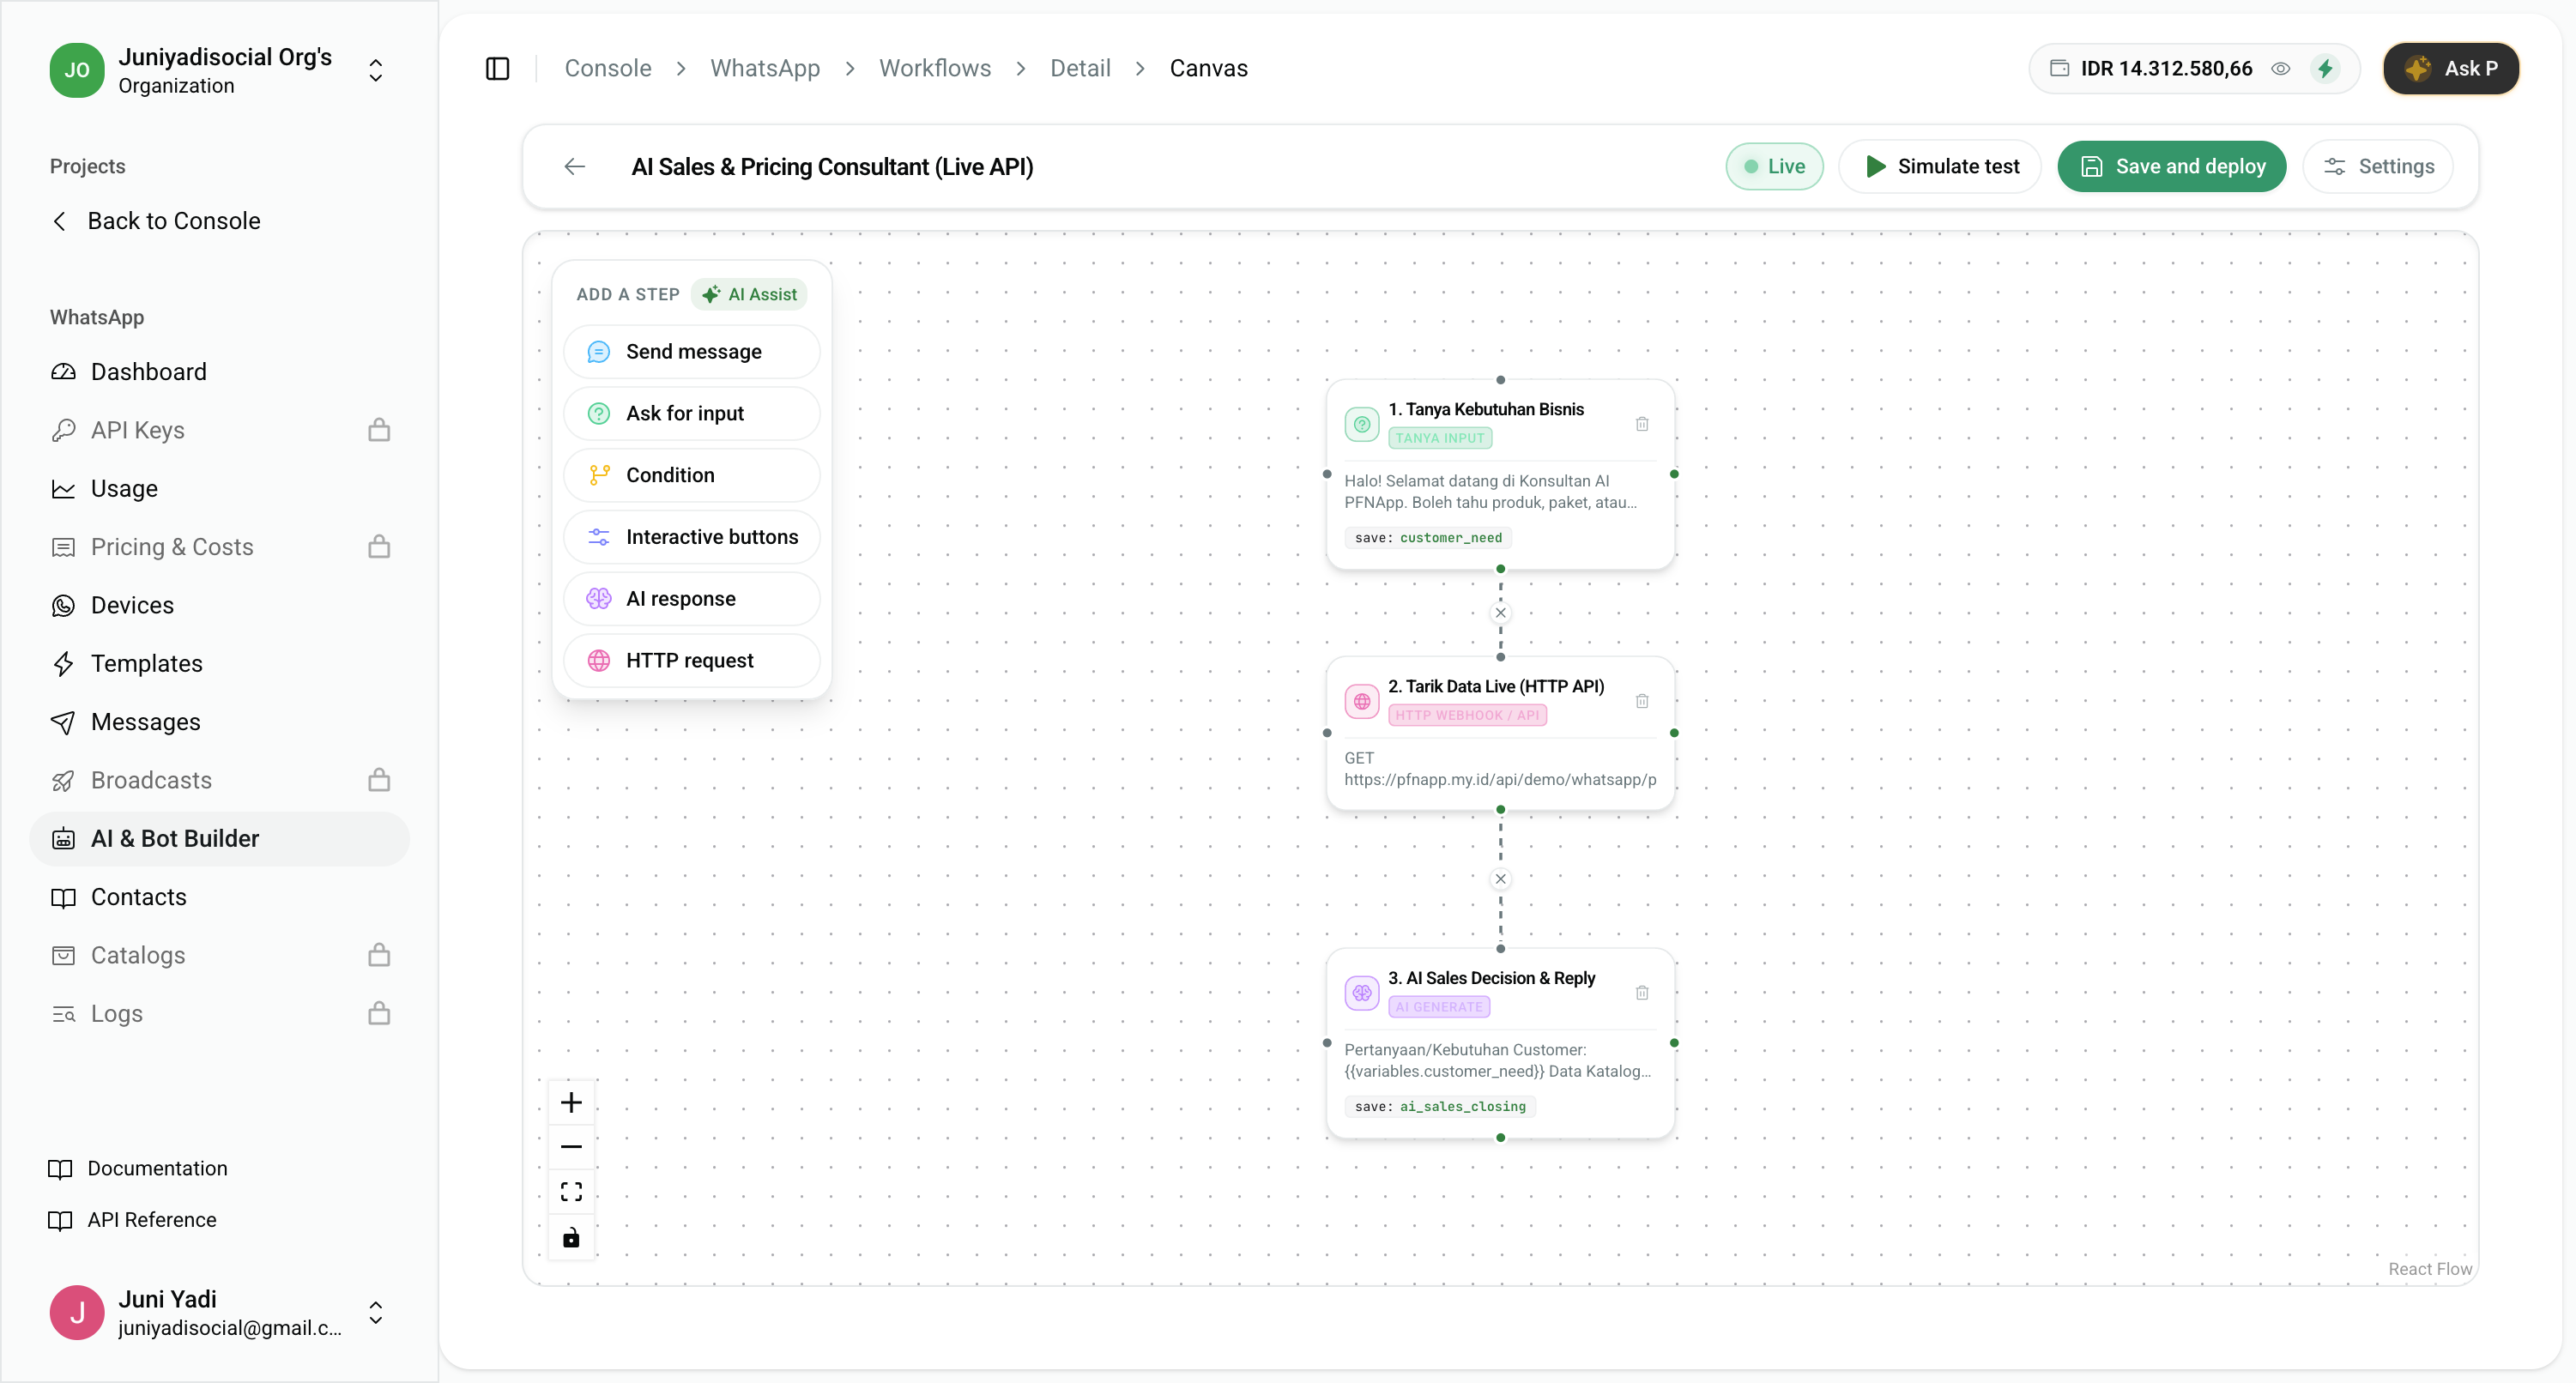Screen dimensions: 2576x1383
Task: Remove edge between step 1 and 2
Action: point(1500,613)
